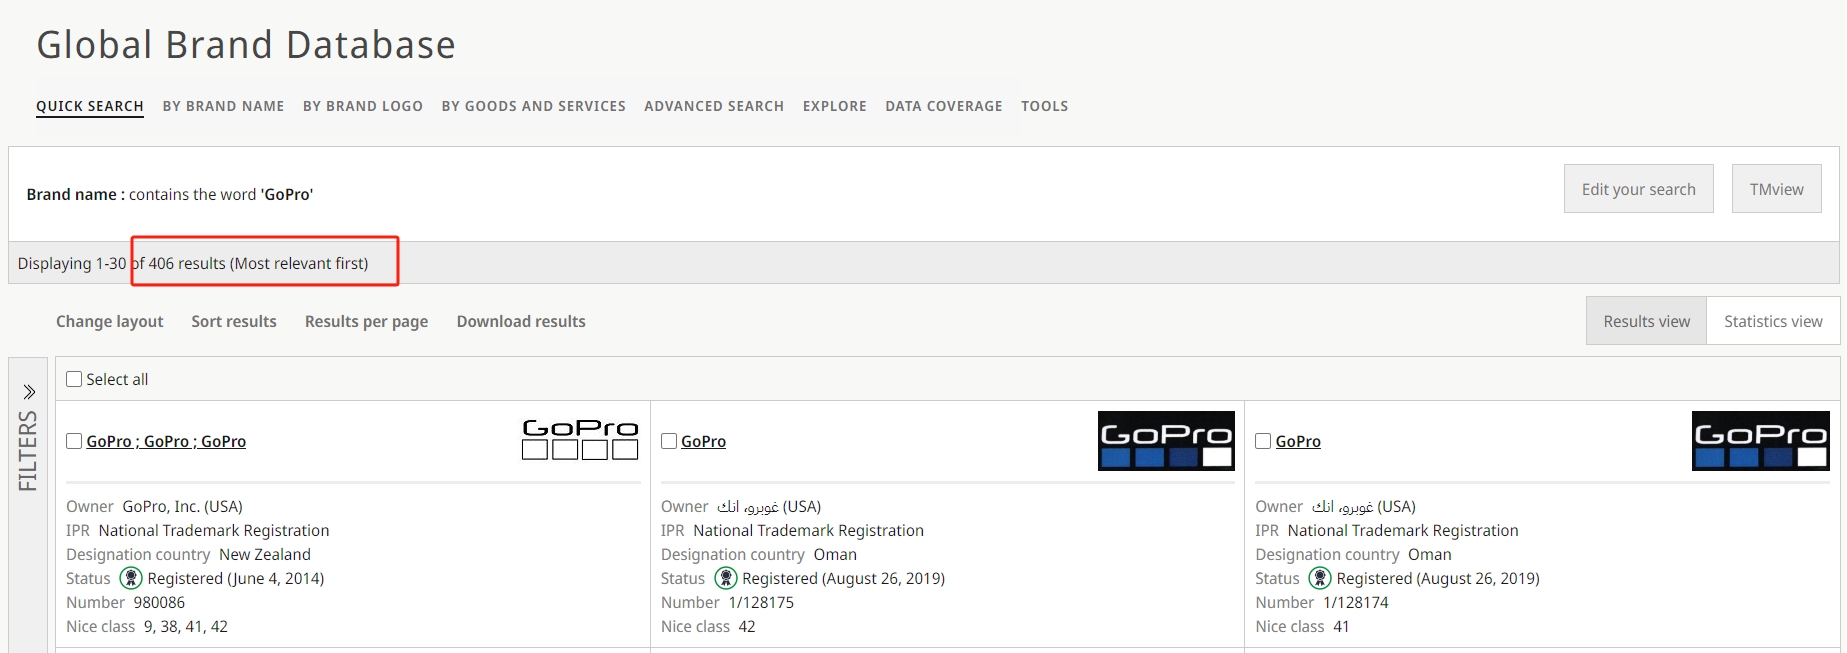Viewport: 1847px width, 653px height.
Task: Switch to Quick Search tab
Action: tap(90, 106)
